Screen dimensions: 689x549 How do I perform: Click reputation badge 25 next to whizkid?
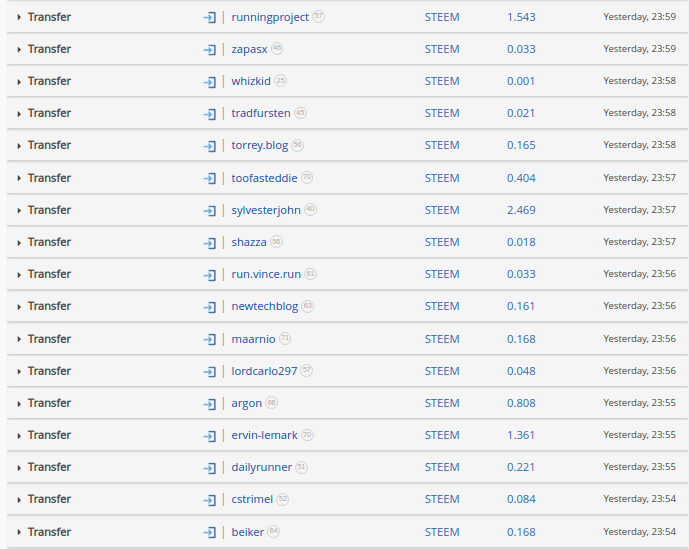(280, 80)
